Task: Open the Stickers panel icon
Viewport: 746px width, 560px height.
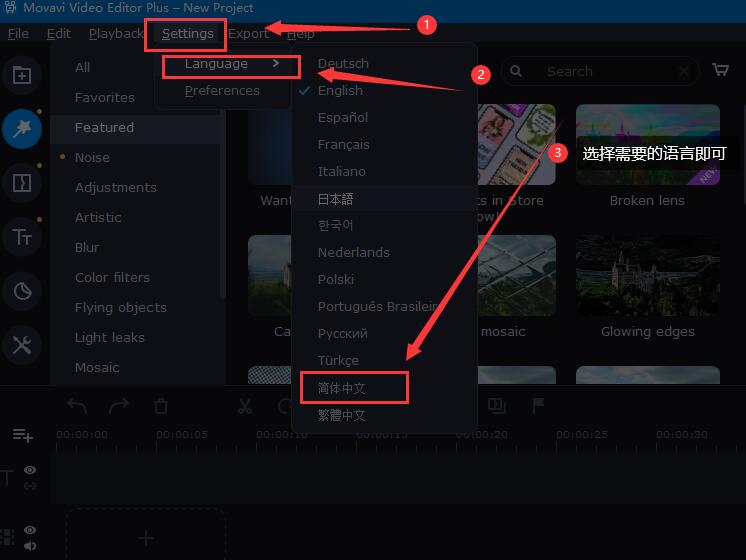Action: coord(22,291)
